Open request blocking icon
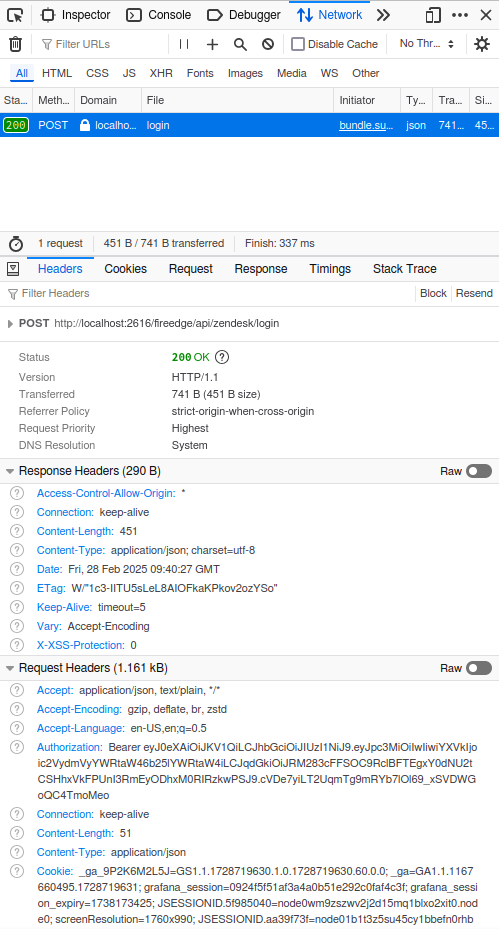 coord(268,44)
